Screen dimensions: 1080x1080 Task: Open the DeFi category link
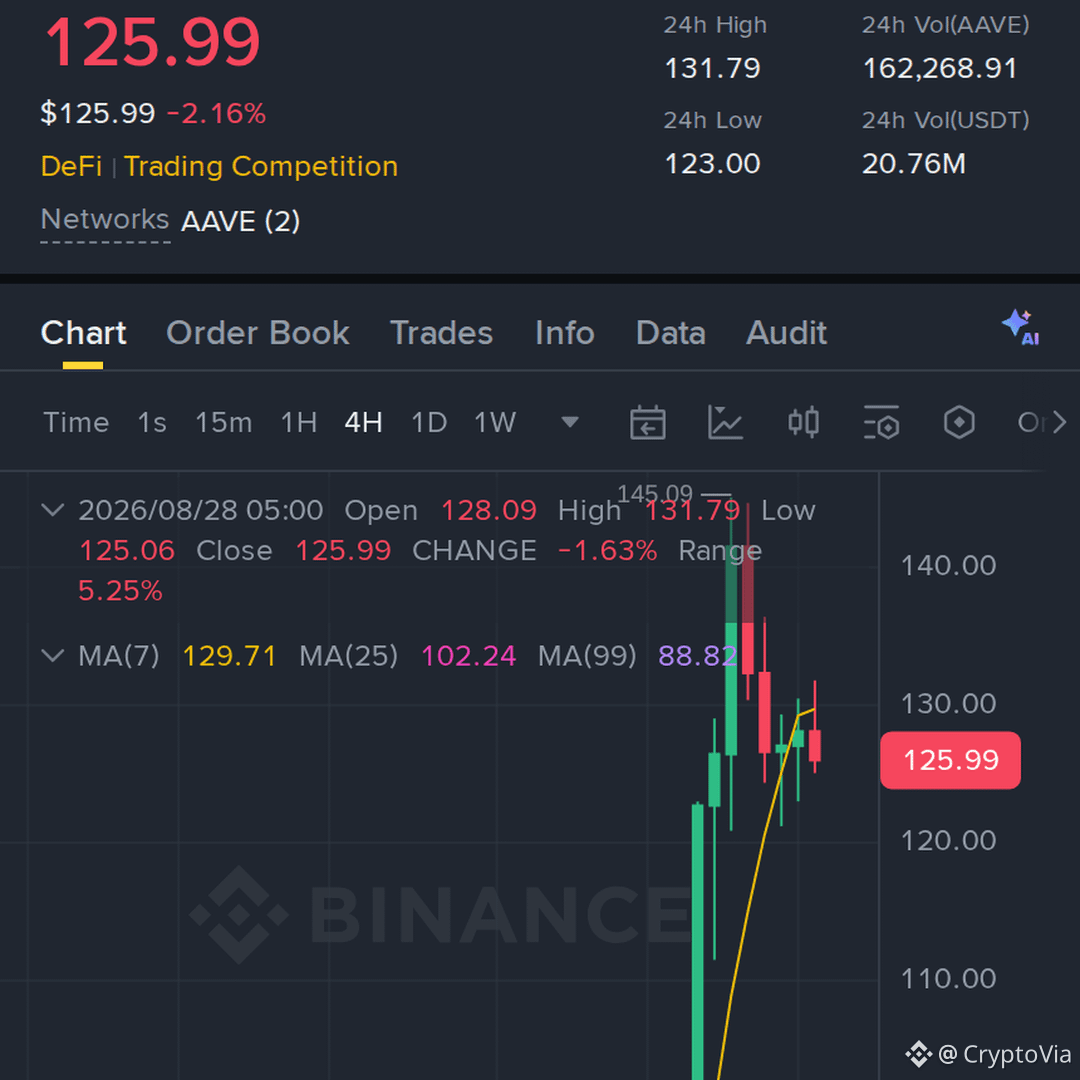click(71, 167)
